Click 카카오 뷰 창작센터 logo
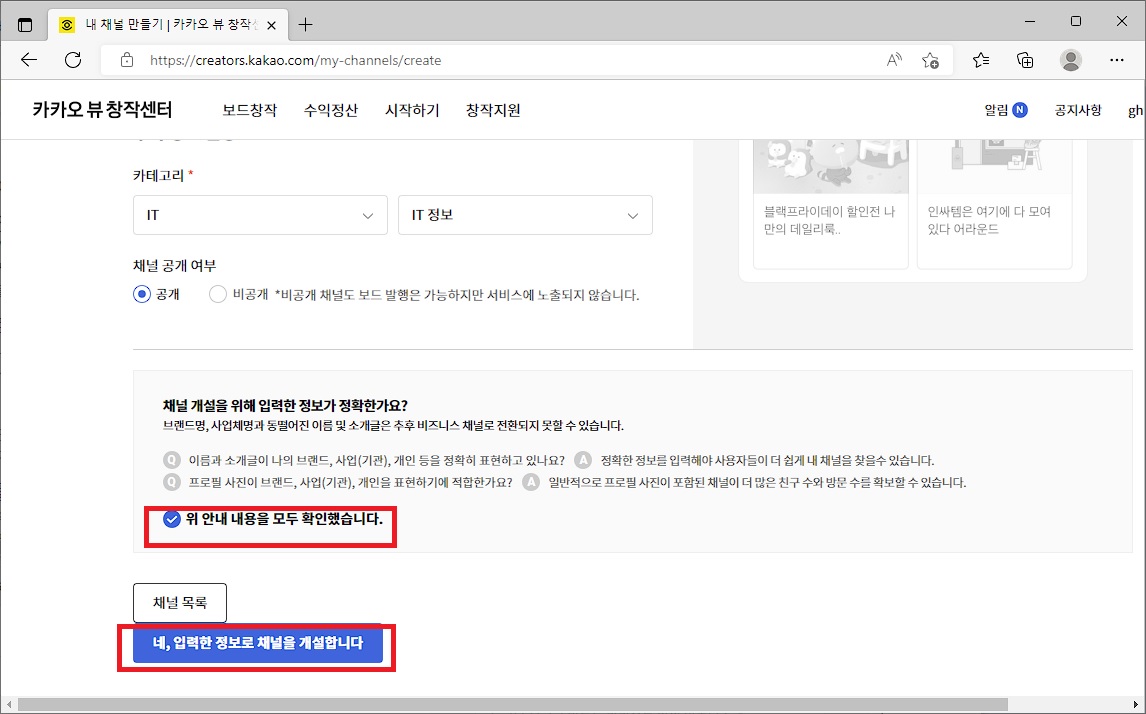Image resolution: width=1146 pixels, height=714 pixels. click(102, 110)
